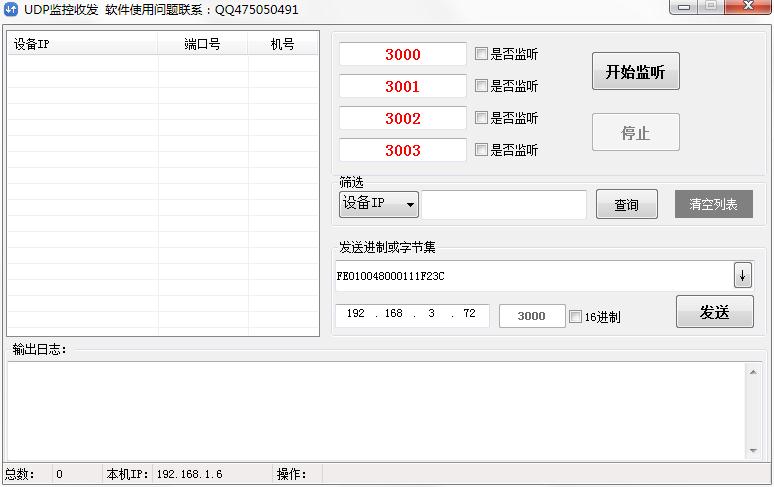Expand the send data history arrow
The height and width of the screenshot is (487, 774).
point(742,275)
